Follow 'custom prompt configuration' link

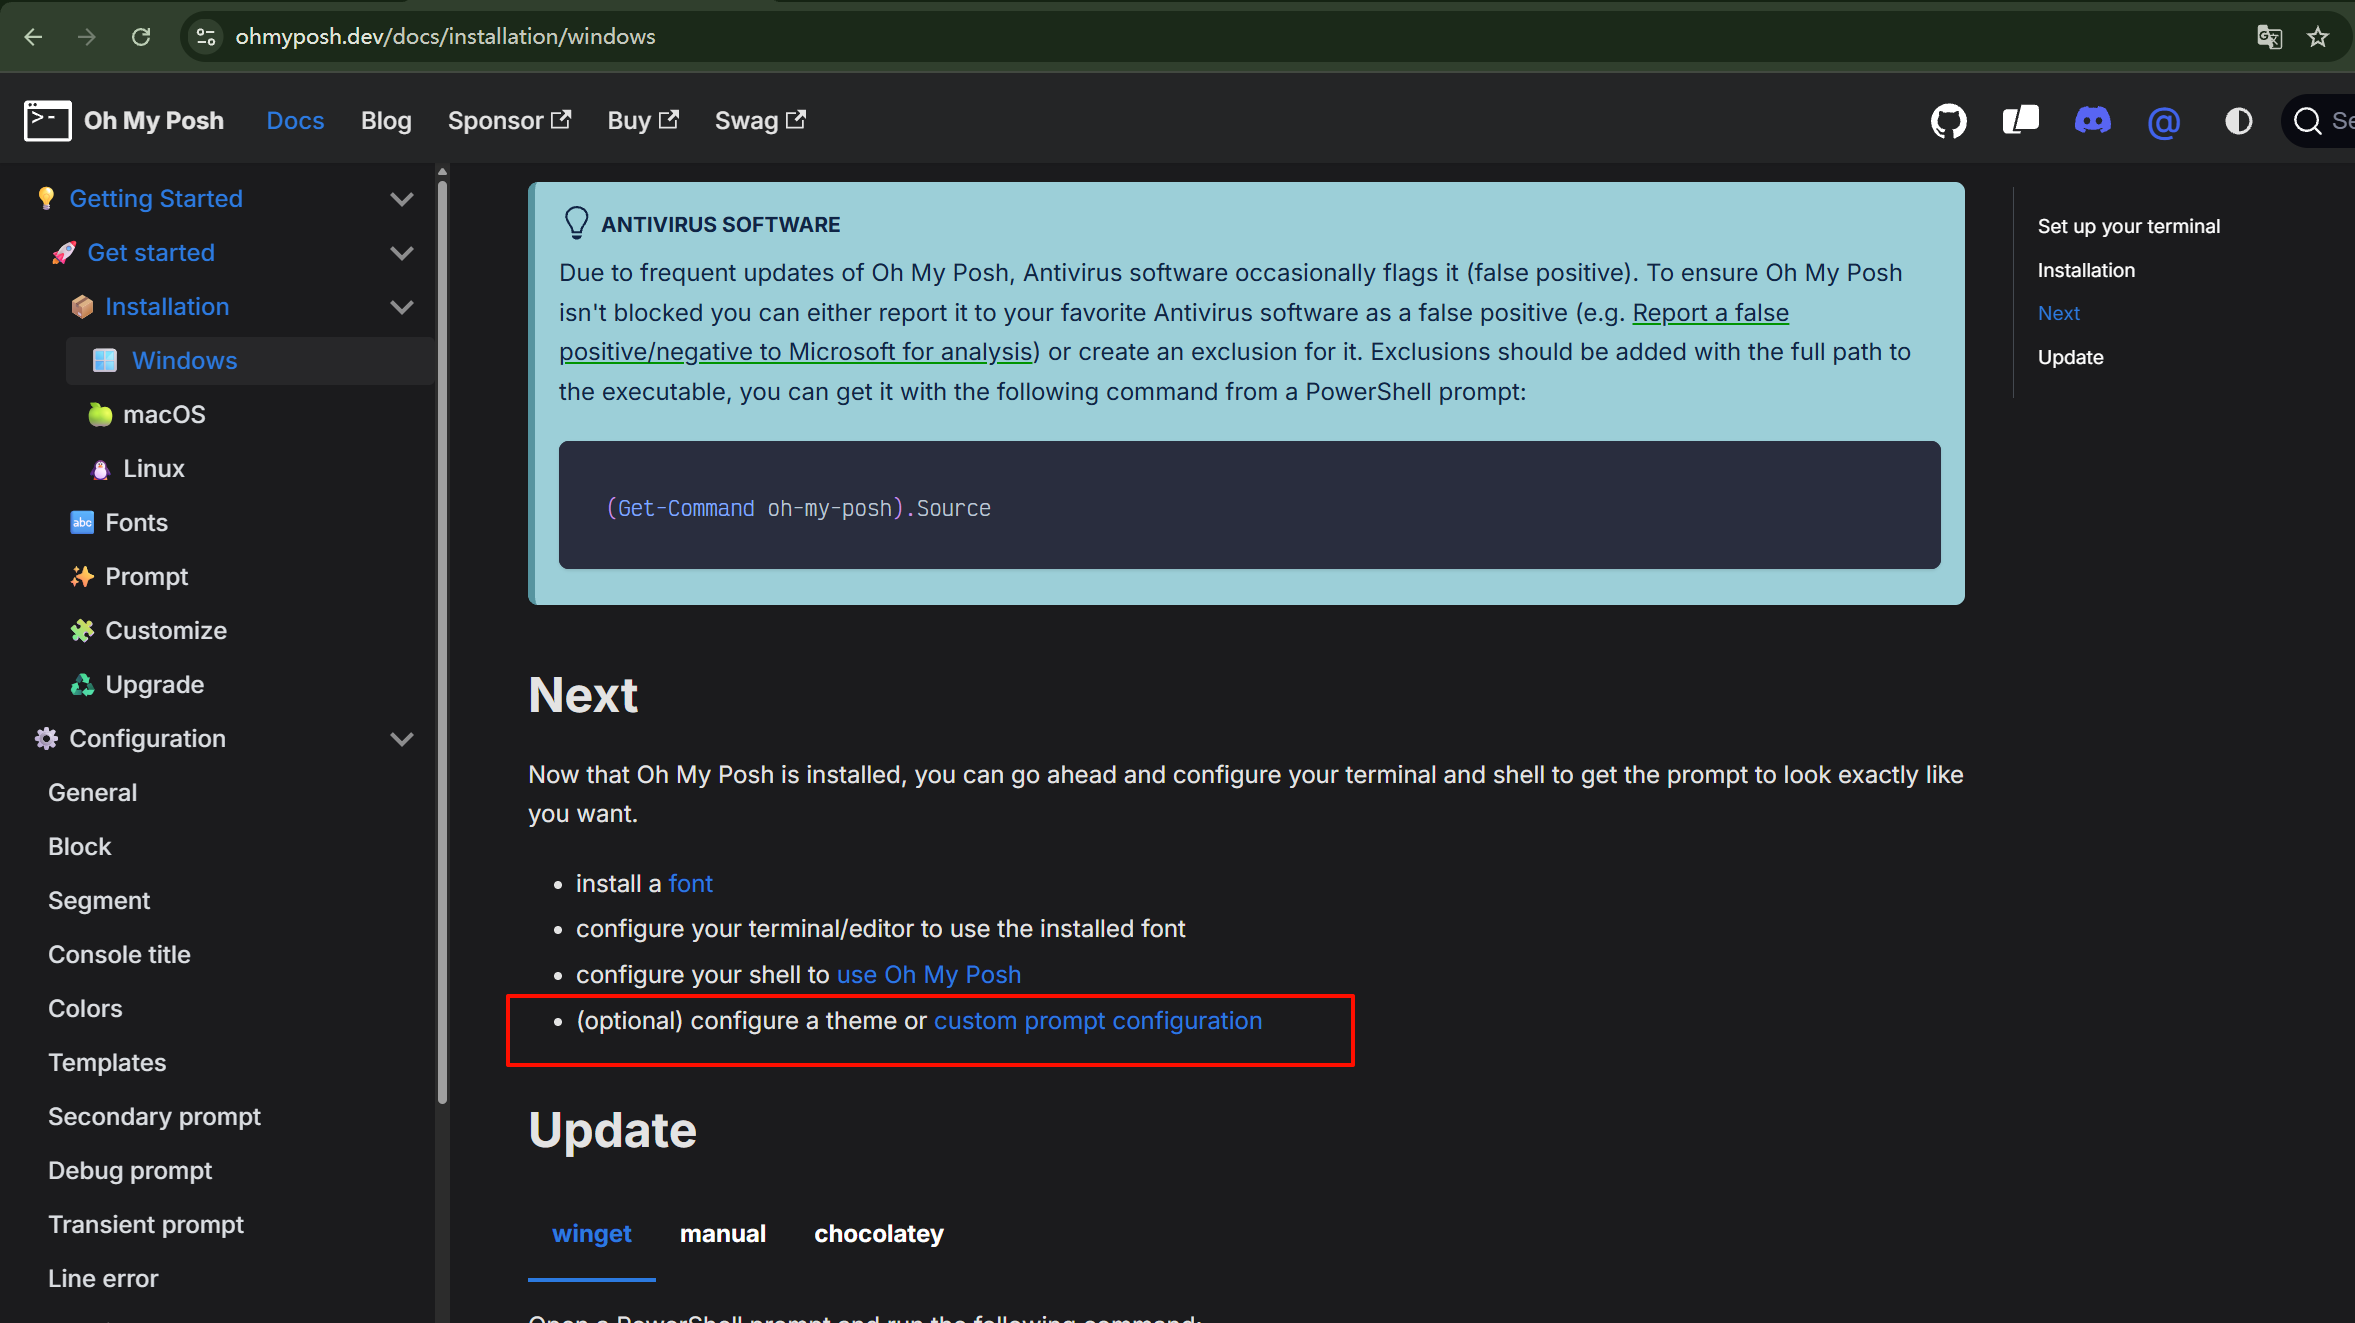pos(1098,1021)
